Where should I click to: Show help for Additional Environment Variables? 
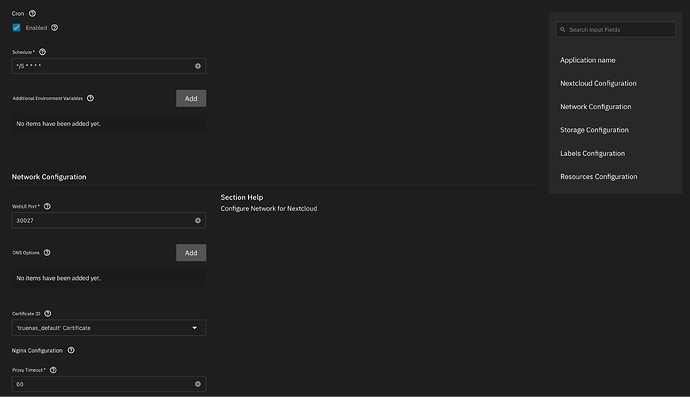tap(90, 98)
